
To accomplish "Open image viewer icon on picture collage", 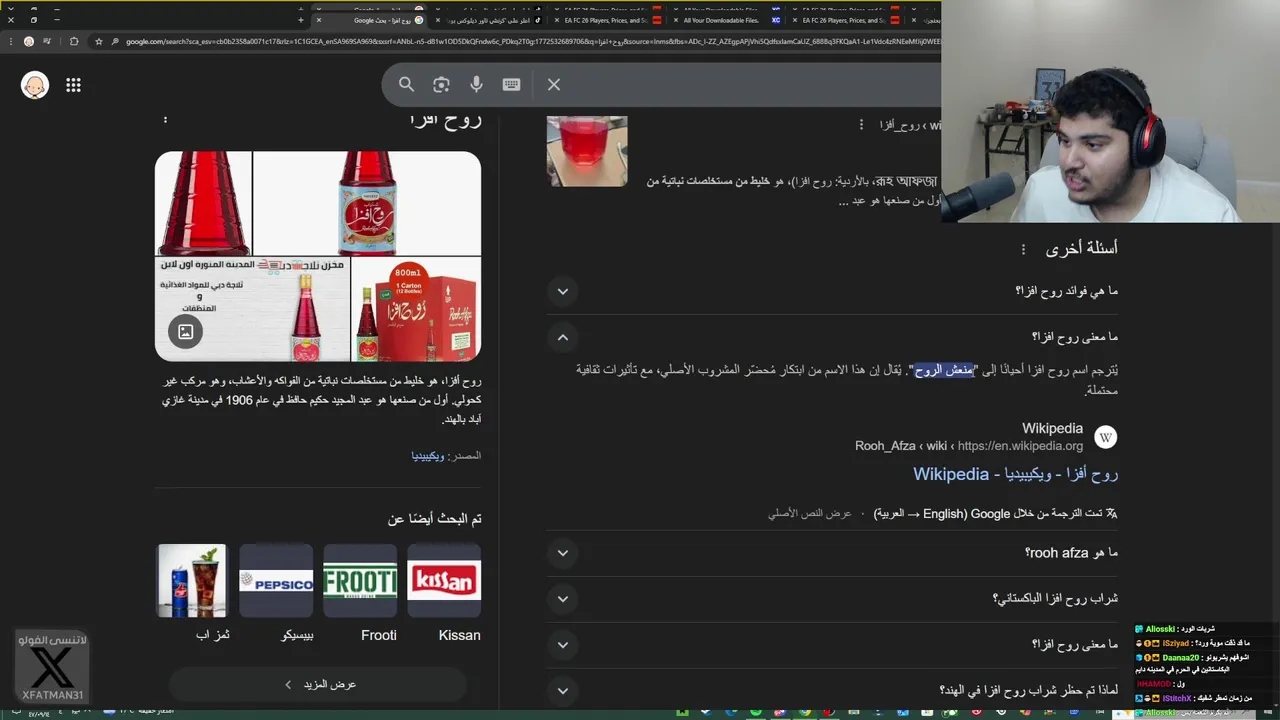I will click(x=186, y=332).
